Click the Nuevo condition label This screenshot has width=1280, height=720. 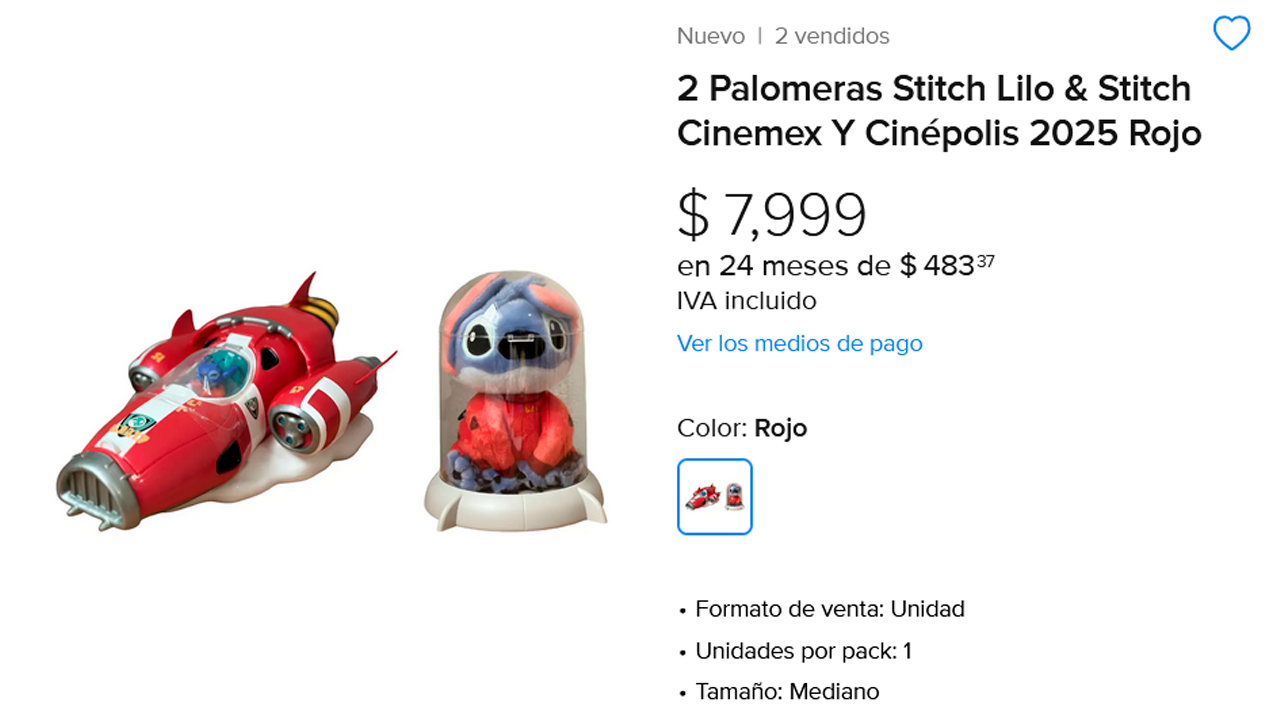click(x=711, y=36)
